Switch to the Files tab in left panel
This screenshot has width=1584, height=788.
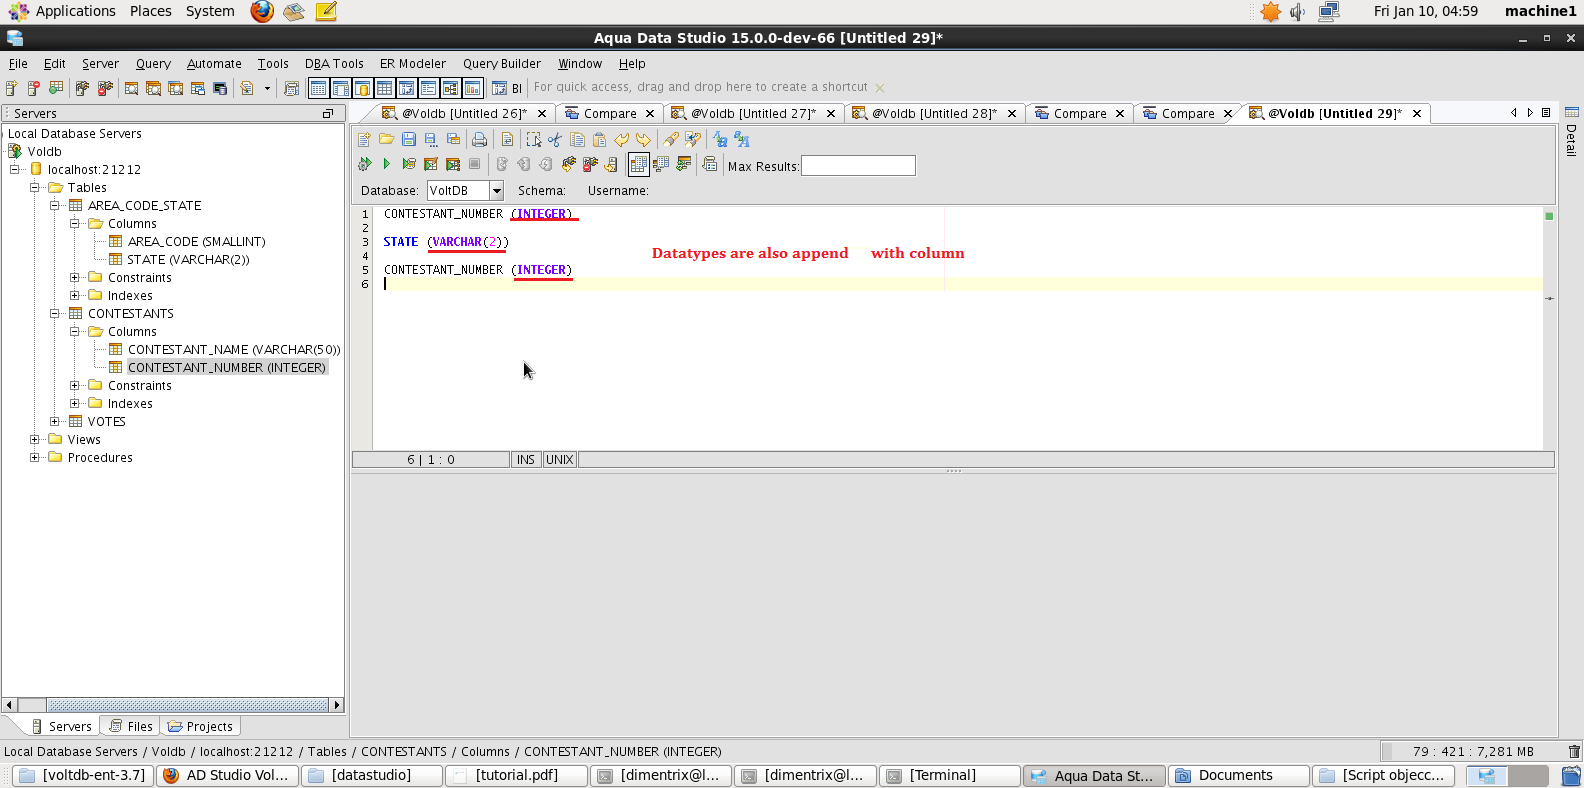tap(131, 727)
